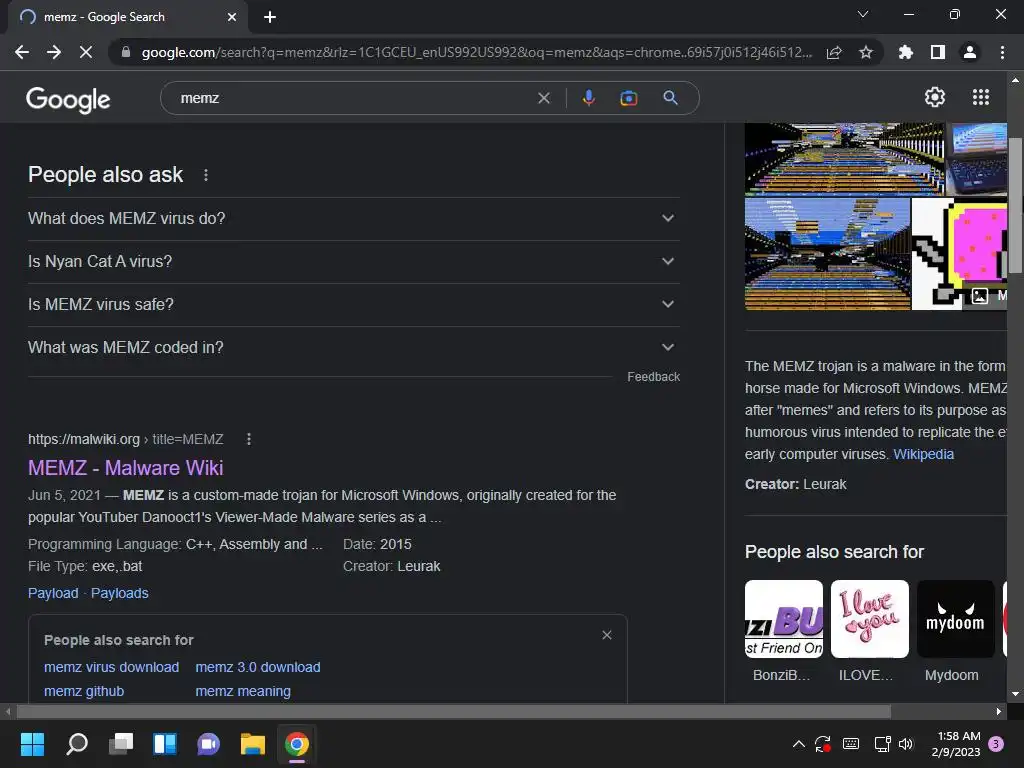Click into the Google search input field
The height and width of the screenshot is (768, 1024).
(x=356, y=98)
